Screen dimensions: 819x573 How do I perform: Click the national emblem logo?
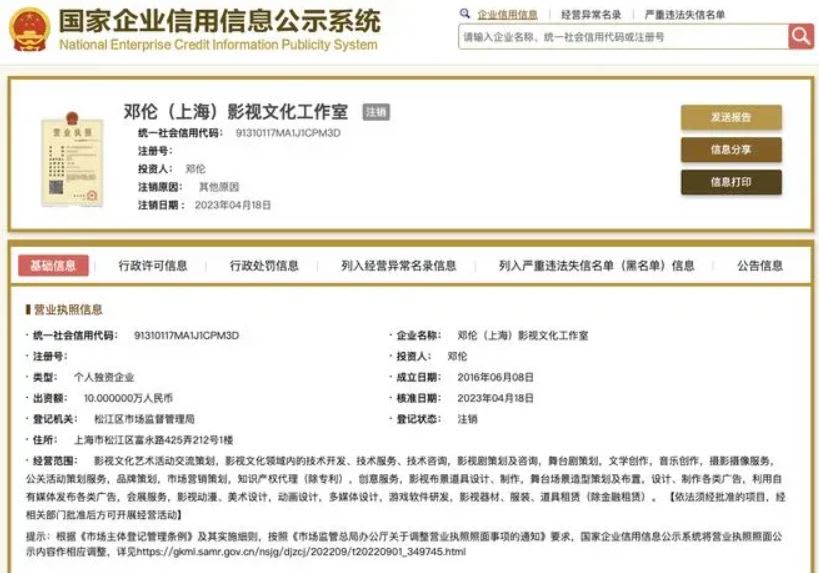29,30
